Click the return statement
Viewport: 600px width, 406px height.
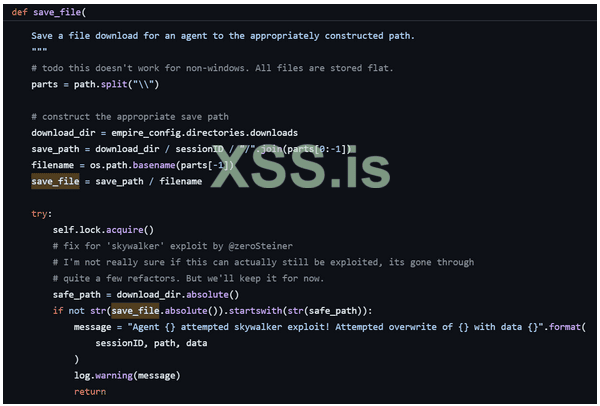click(x=89, y=391)
